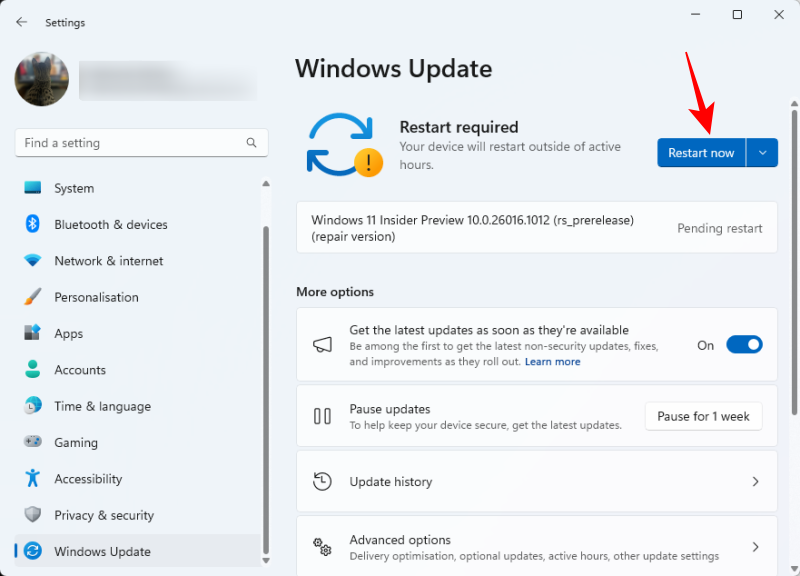800x576 pixels.
Task: Click the Advanced options gears icon
Action: click(x=322, y=547)
